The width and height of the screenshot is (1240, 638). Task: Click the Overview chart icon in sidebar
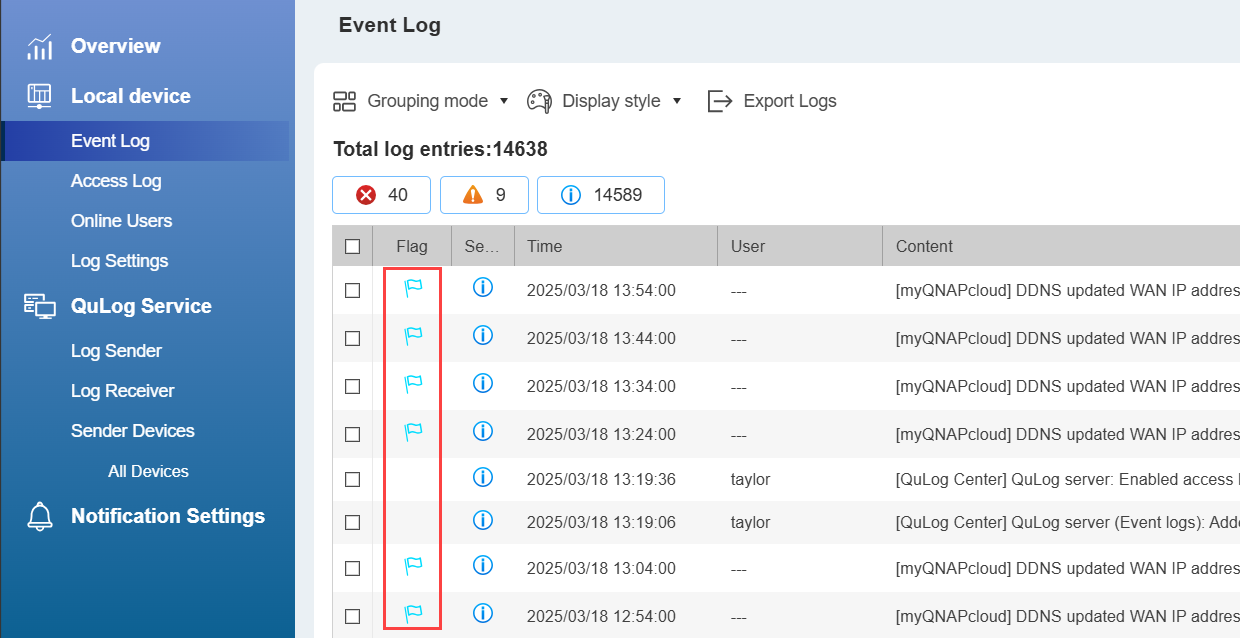(40, 47)
